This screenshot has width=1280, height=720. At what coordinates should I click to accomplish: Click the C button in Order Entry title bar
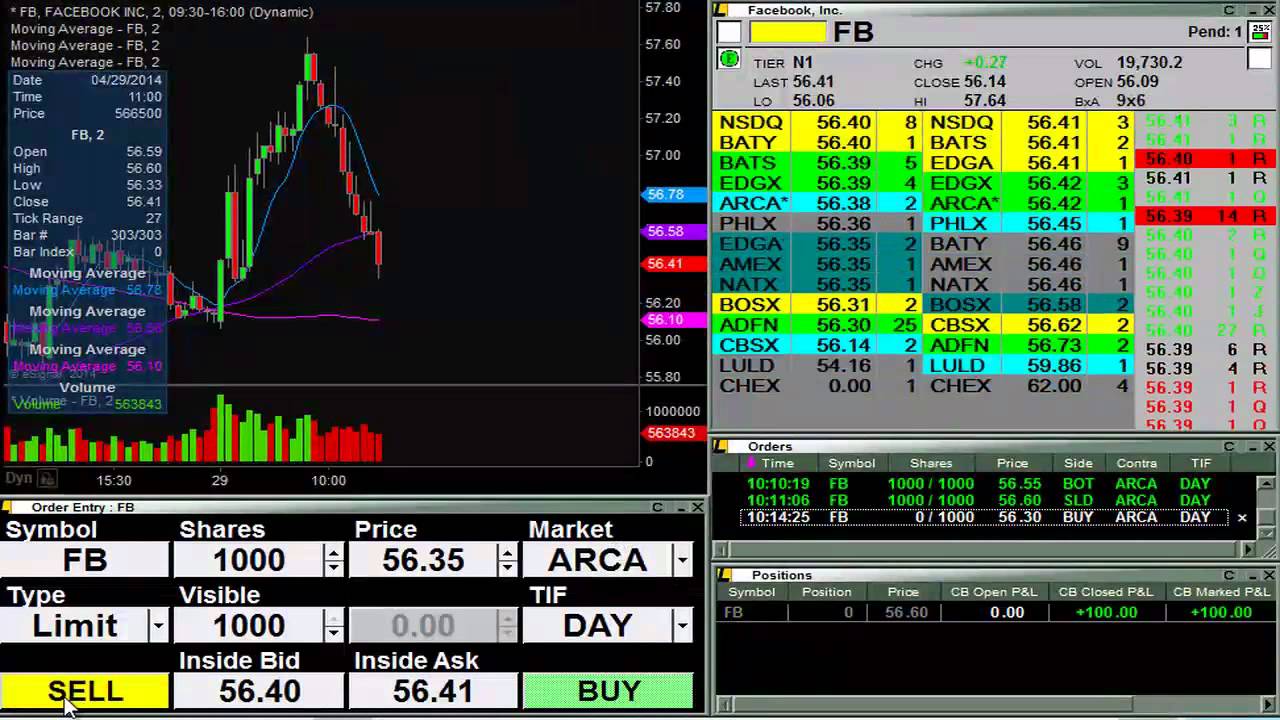point(658,507)
